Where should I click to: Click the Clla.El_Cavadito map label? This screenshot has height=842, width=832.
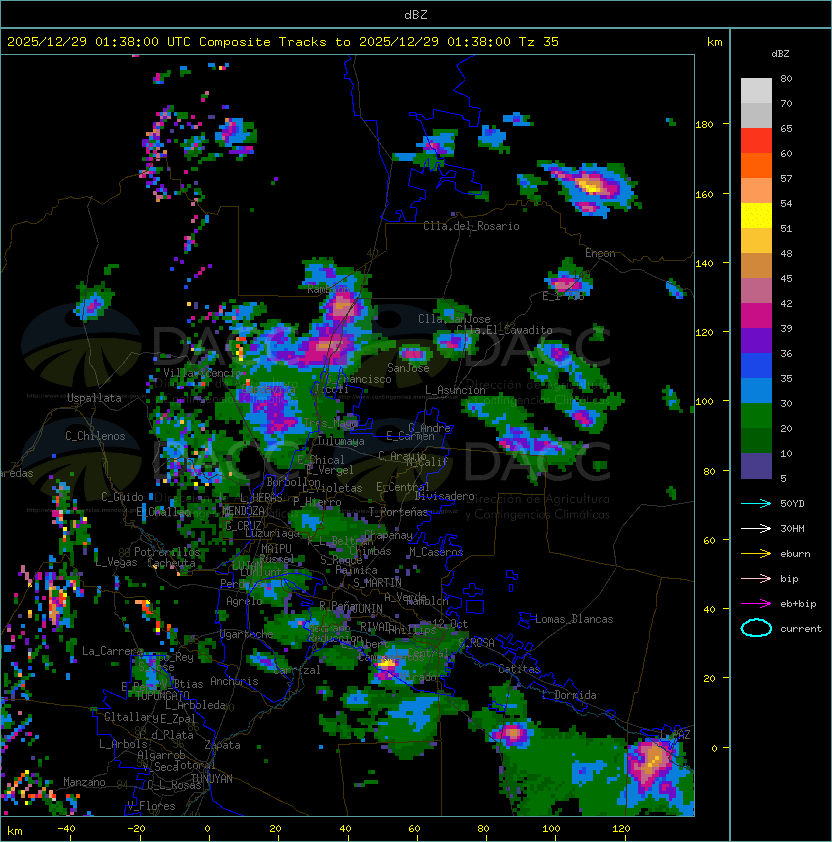tap(504, 330)
